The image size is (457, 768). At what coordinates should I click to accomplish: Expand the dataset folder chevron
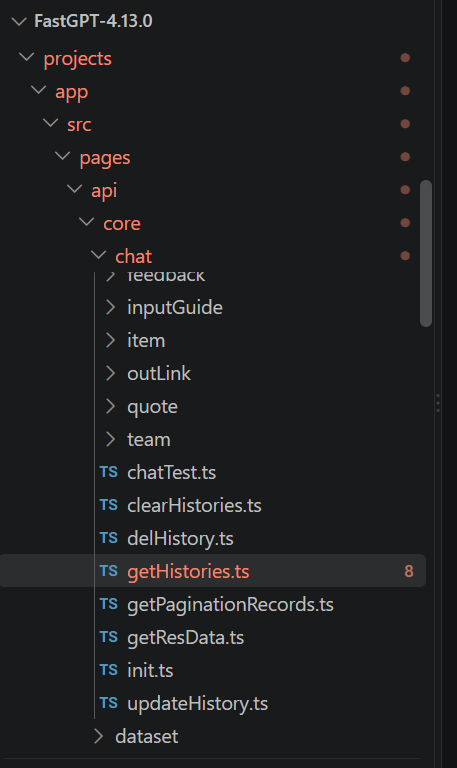pyautogui.click(x=98, y=736)
